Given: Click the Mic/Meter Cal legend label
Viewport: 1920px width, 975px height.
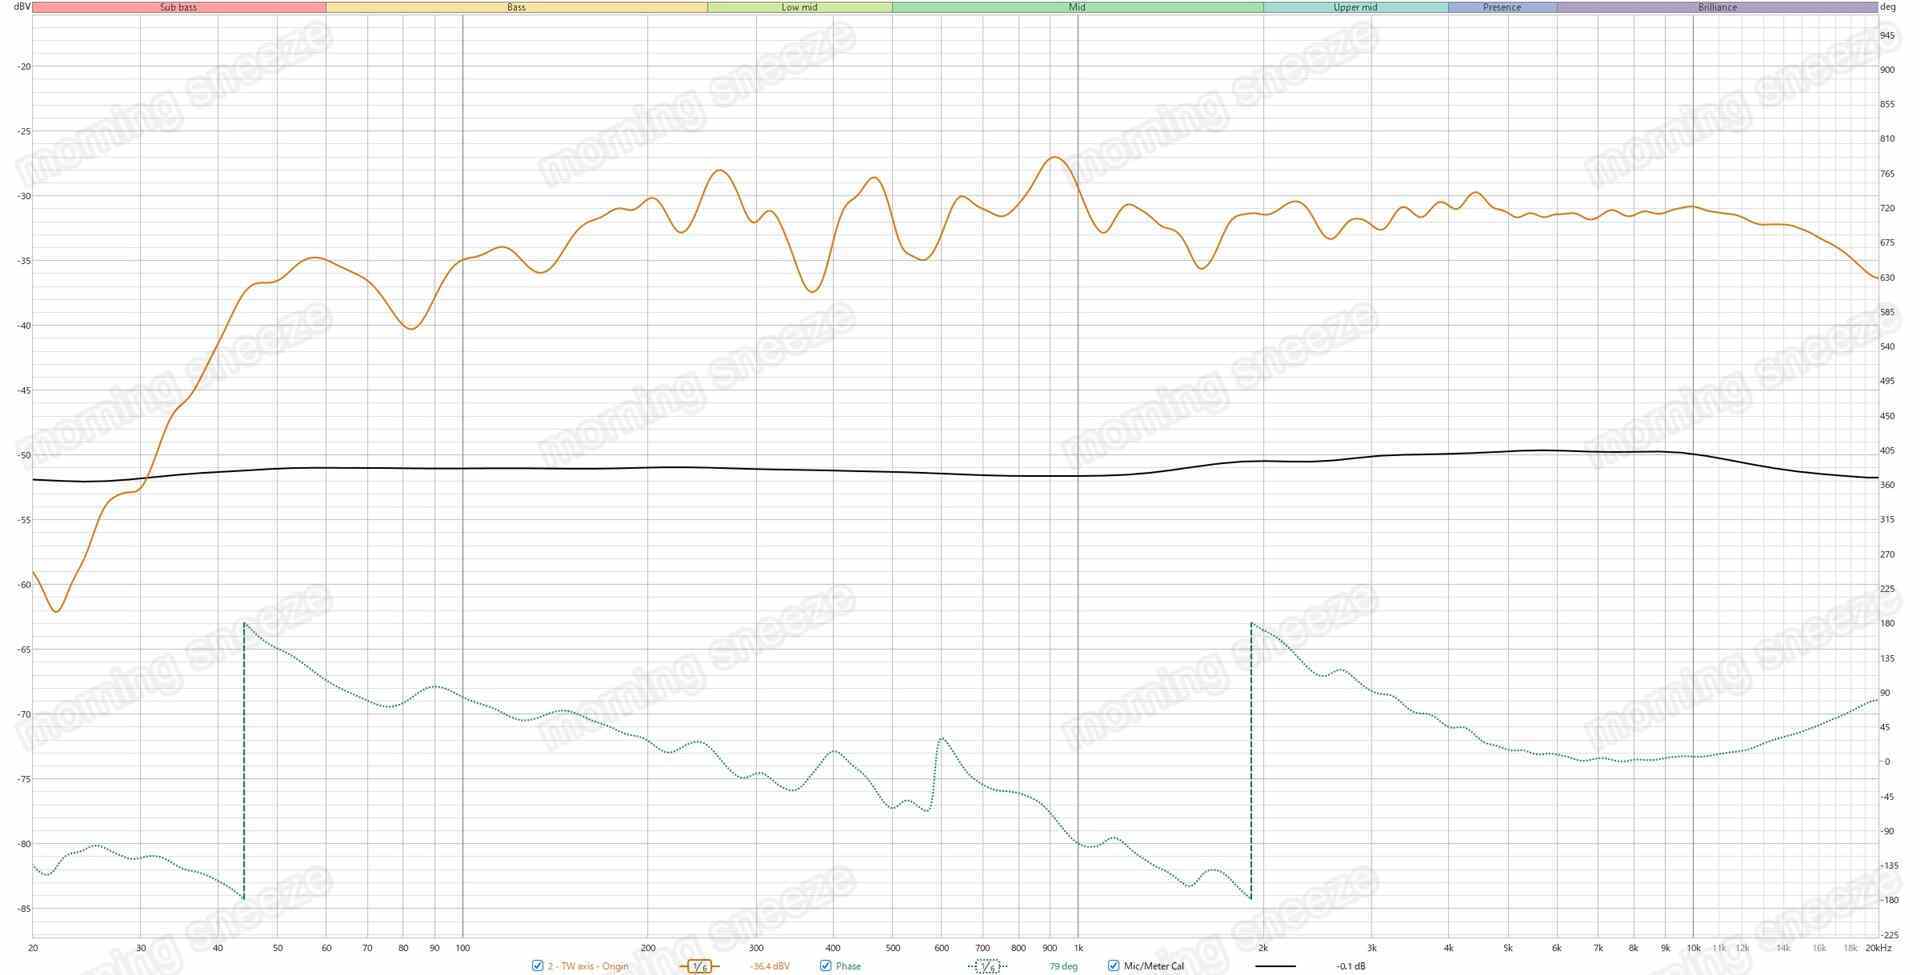Looking at the screenshot, I should [1154, 966].
